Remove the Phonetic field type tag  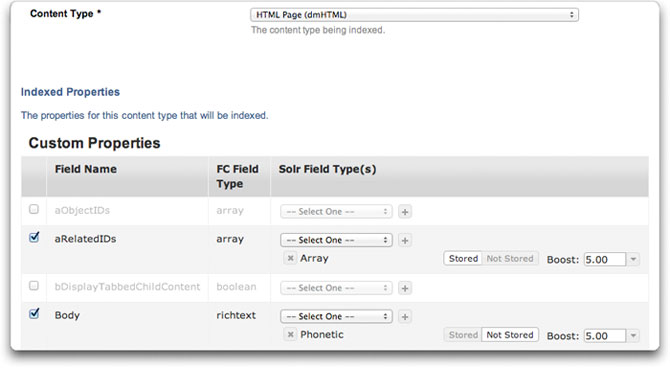(x=291, y=335)
